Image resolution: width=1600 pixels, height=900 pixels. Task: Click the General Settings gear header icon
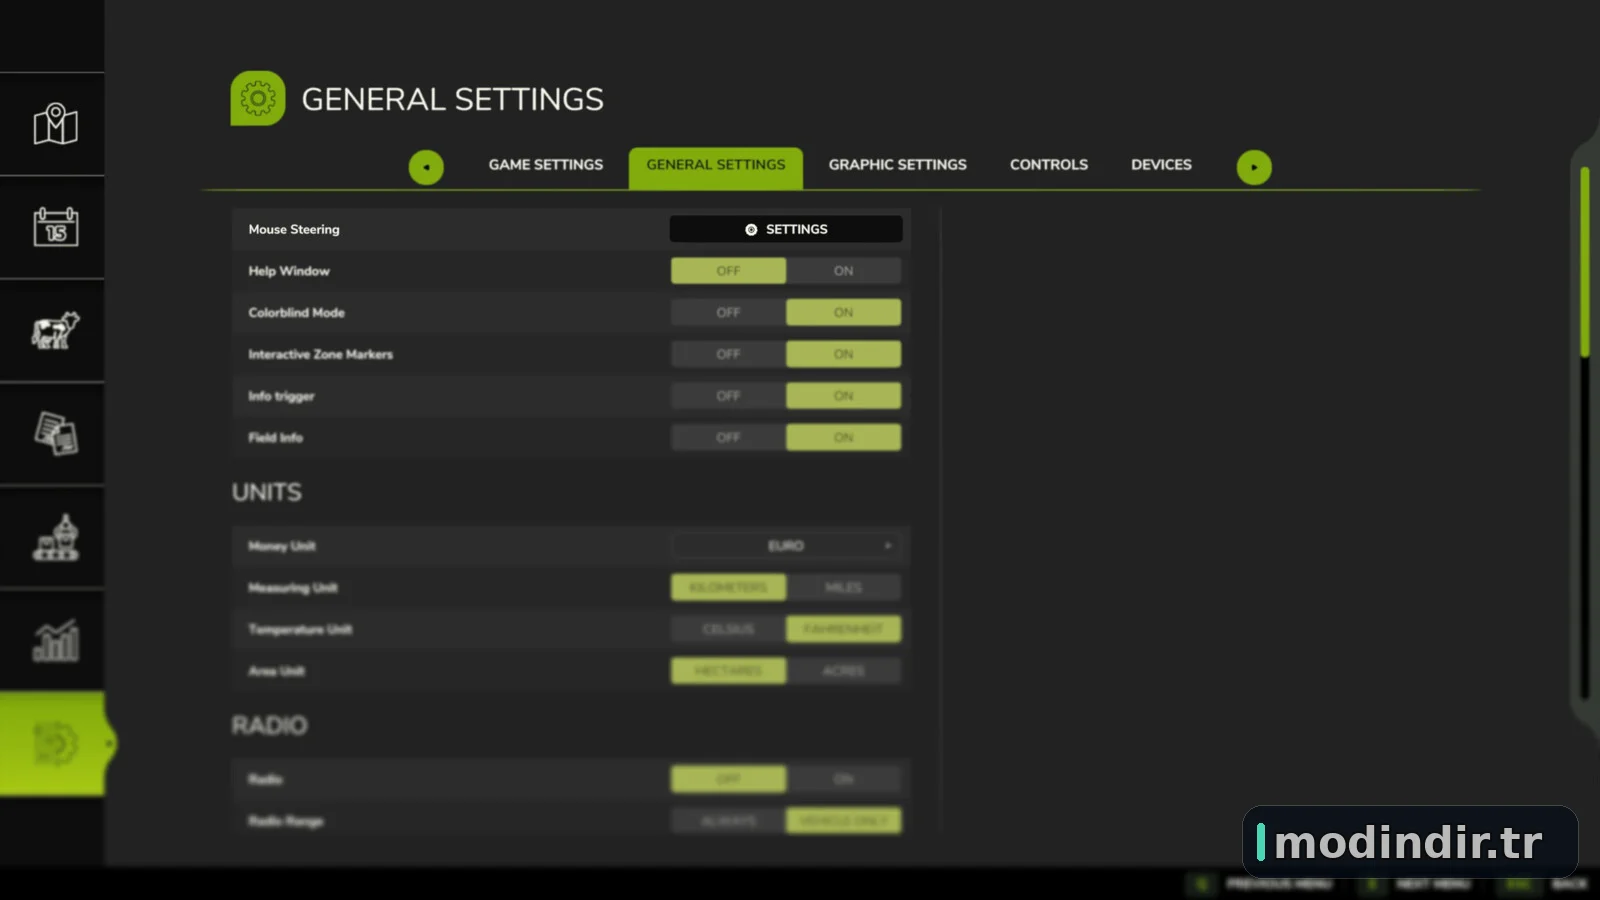258,98
